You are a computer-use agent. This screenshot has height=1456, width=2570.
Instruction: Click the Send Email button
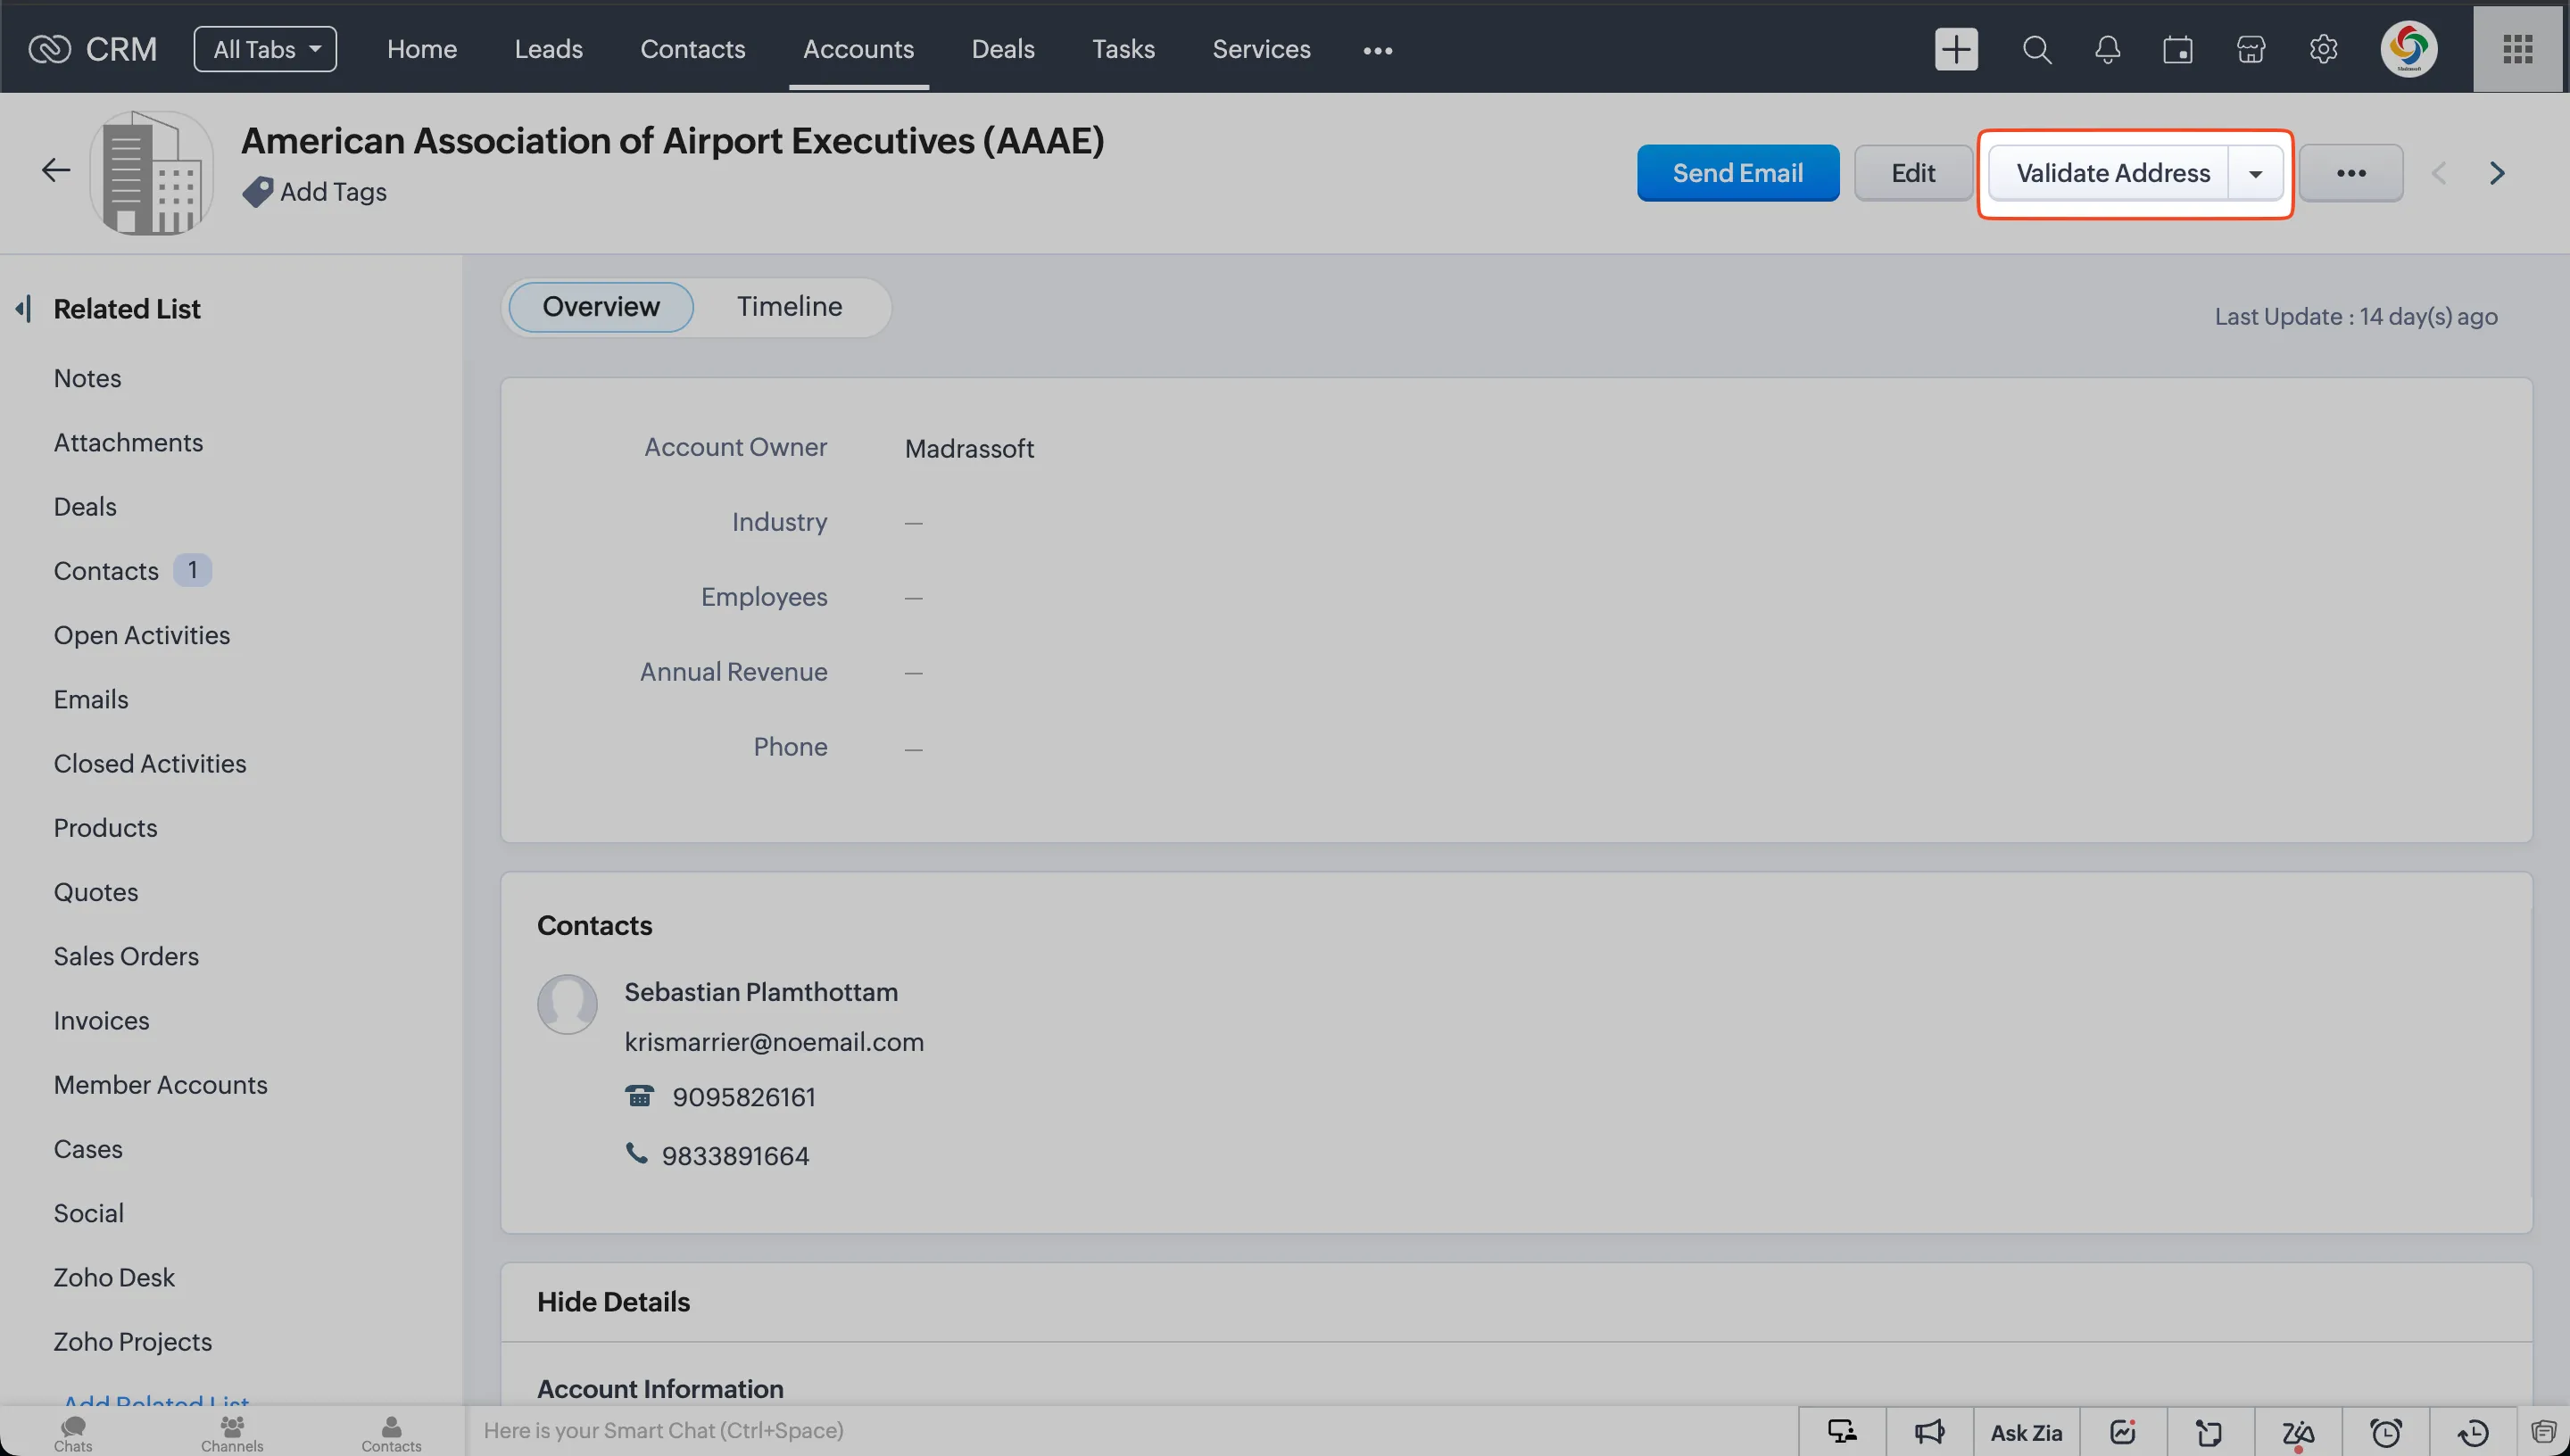pos(1738,173)
